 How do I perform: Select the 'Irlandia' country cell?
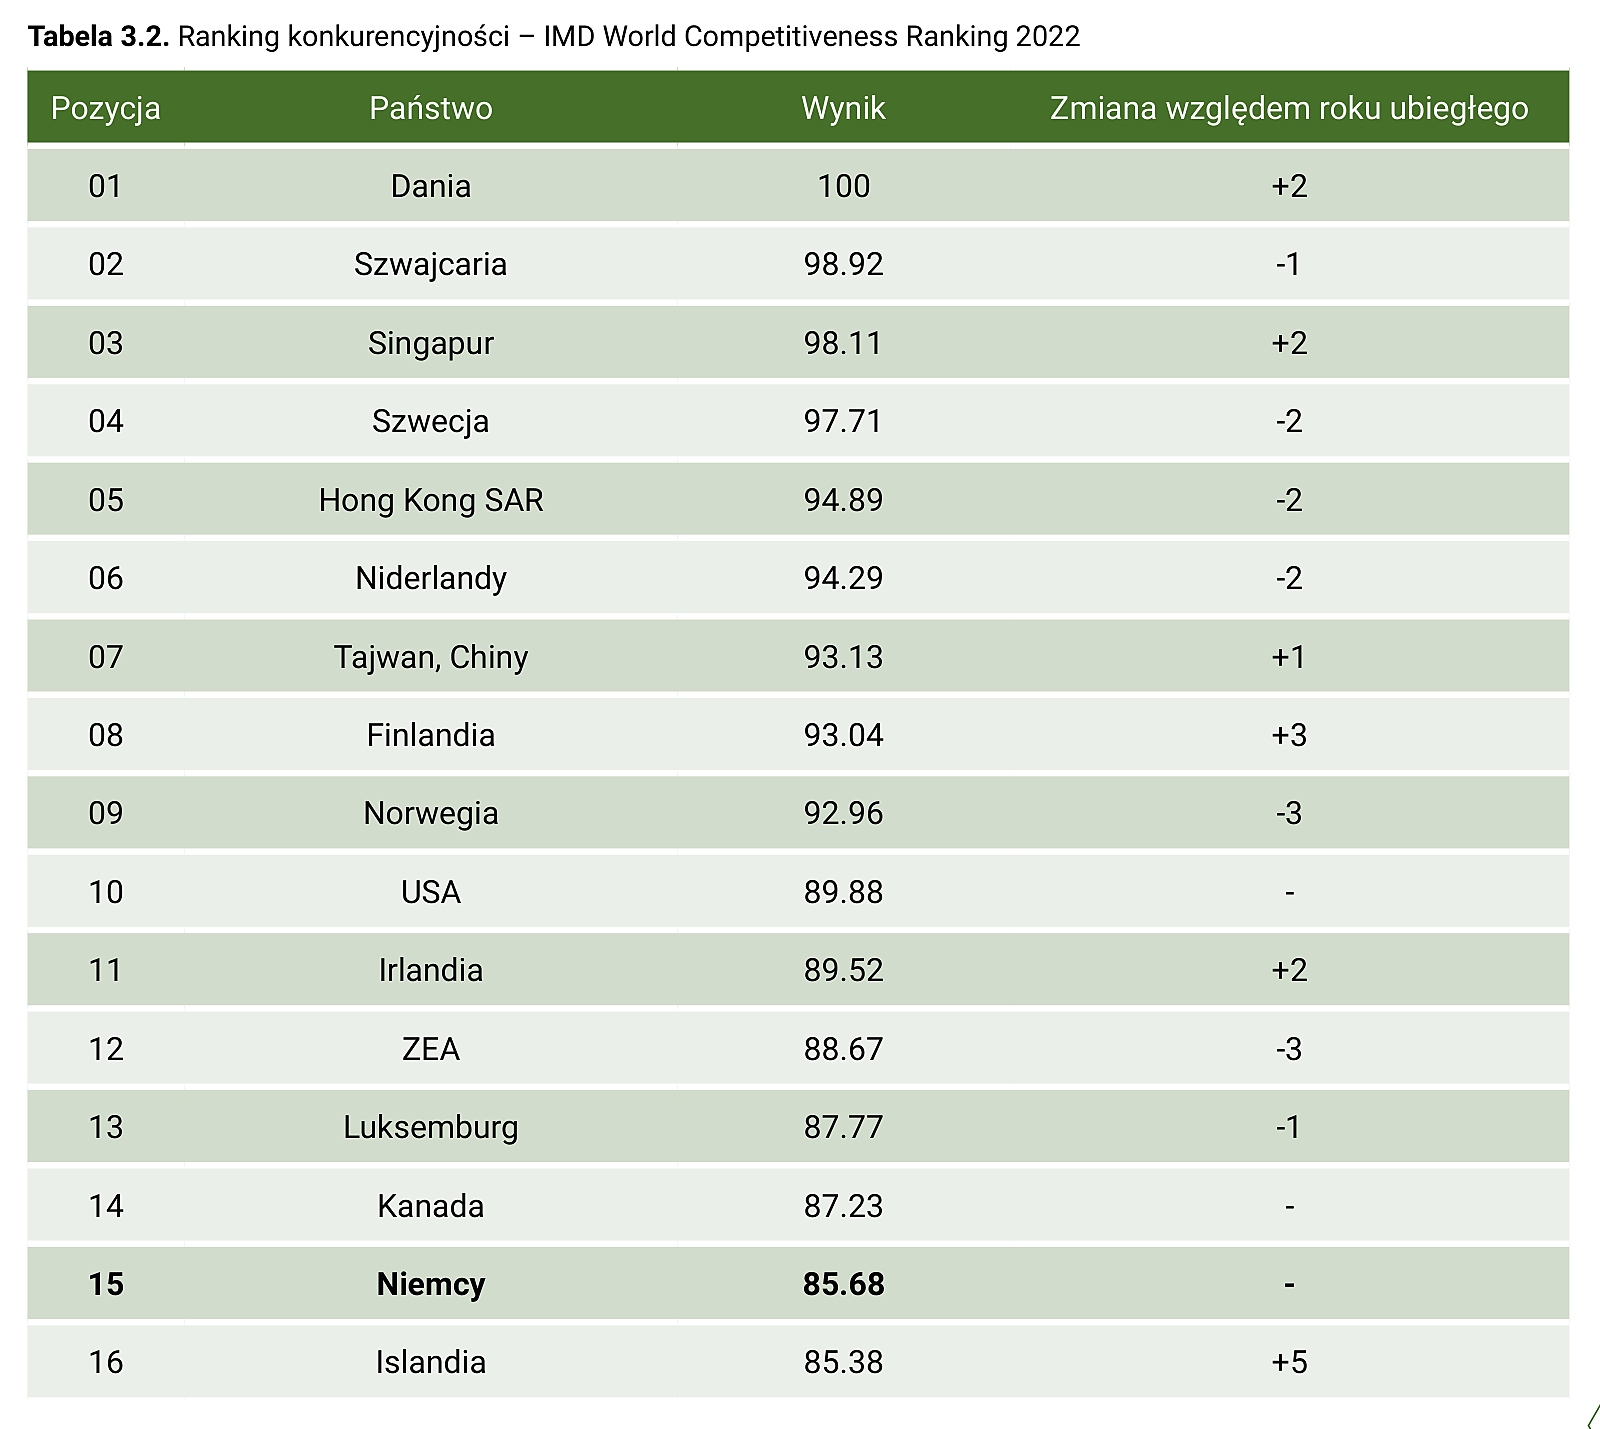tap(431, 970)
